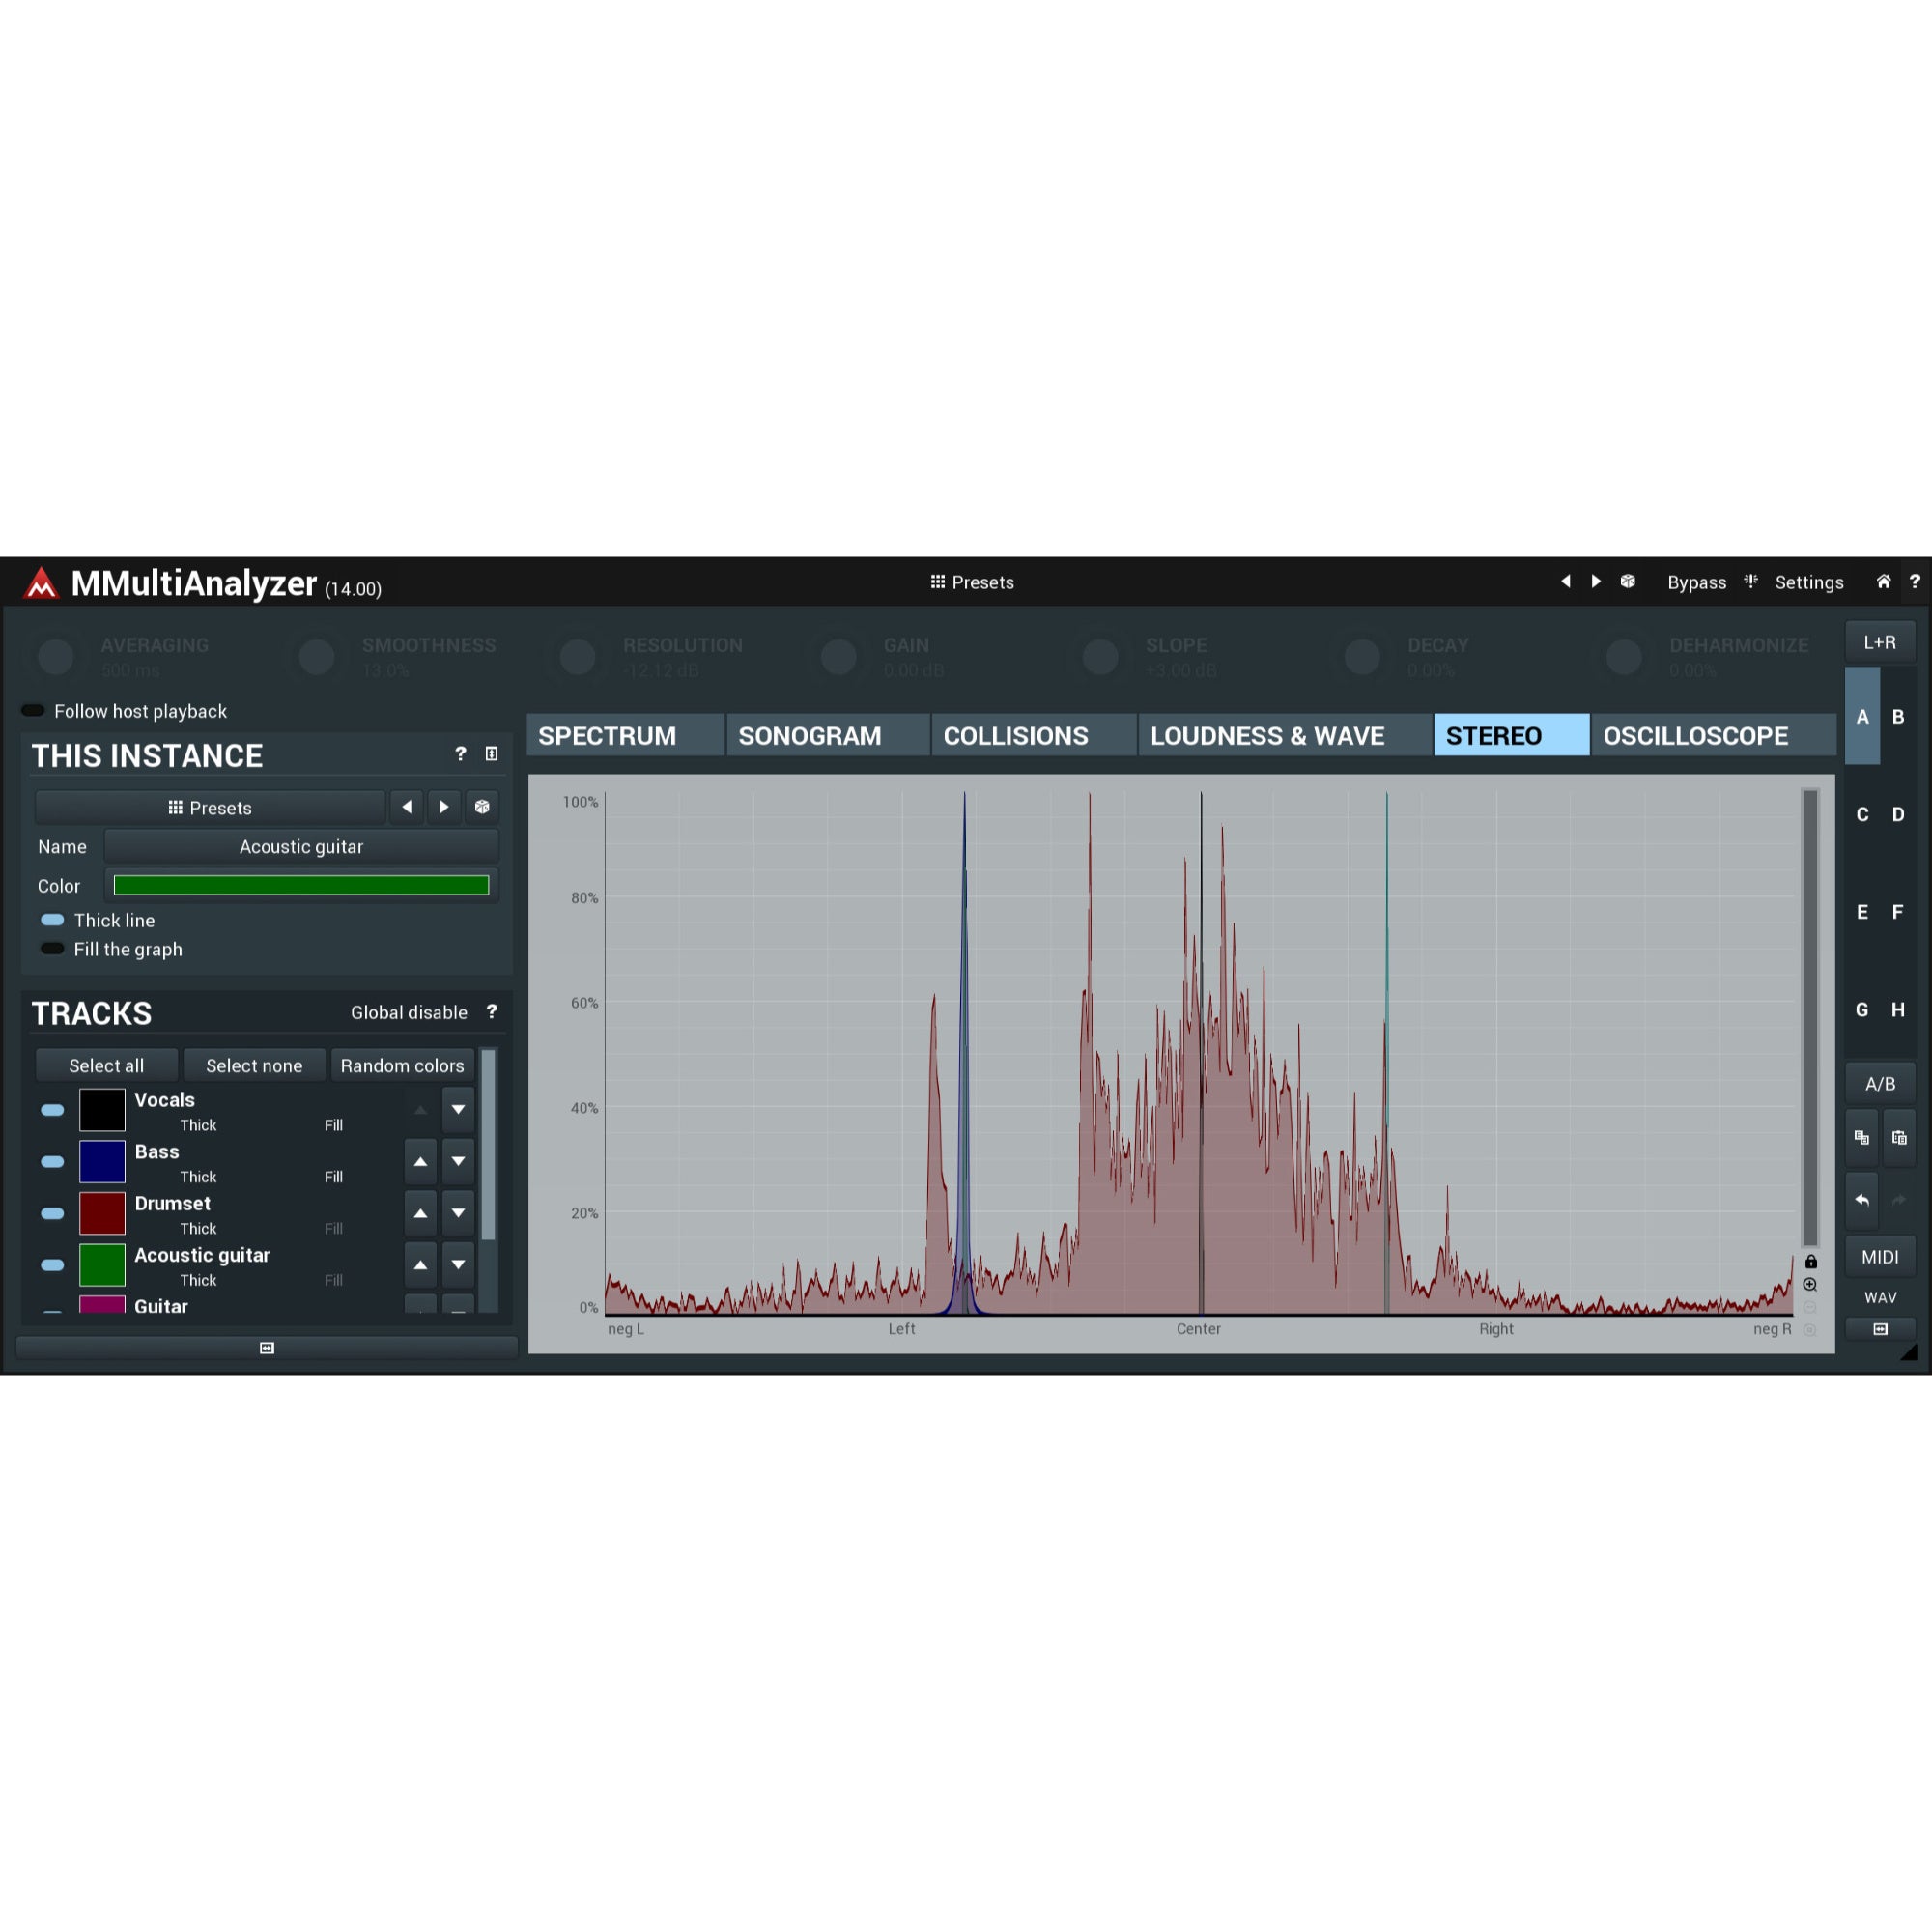Toggle the Acoustic guitar track visibility
This screenshot has height=1932, width=1932.
[x=53, y=1265]
